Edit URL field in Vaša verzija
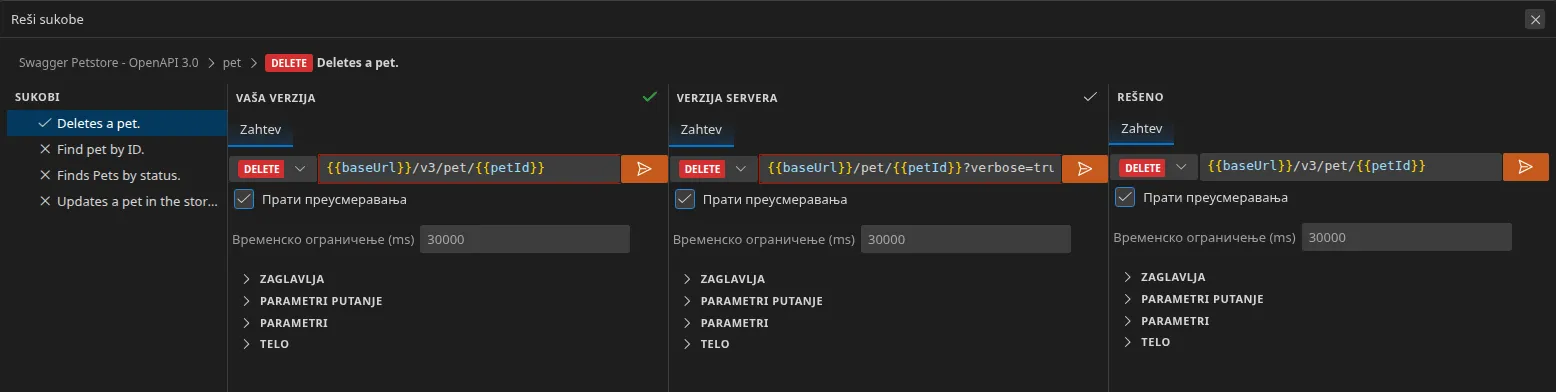Screen dimensions: 1556x392 click(x=470, y=169)
